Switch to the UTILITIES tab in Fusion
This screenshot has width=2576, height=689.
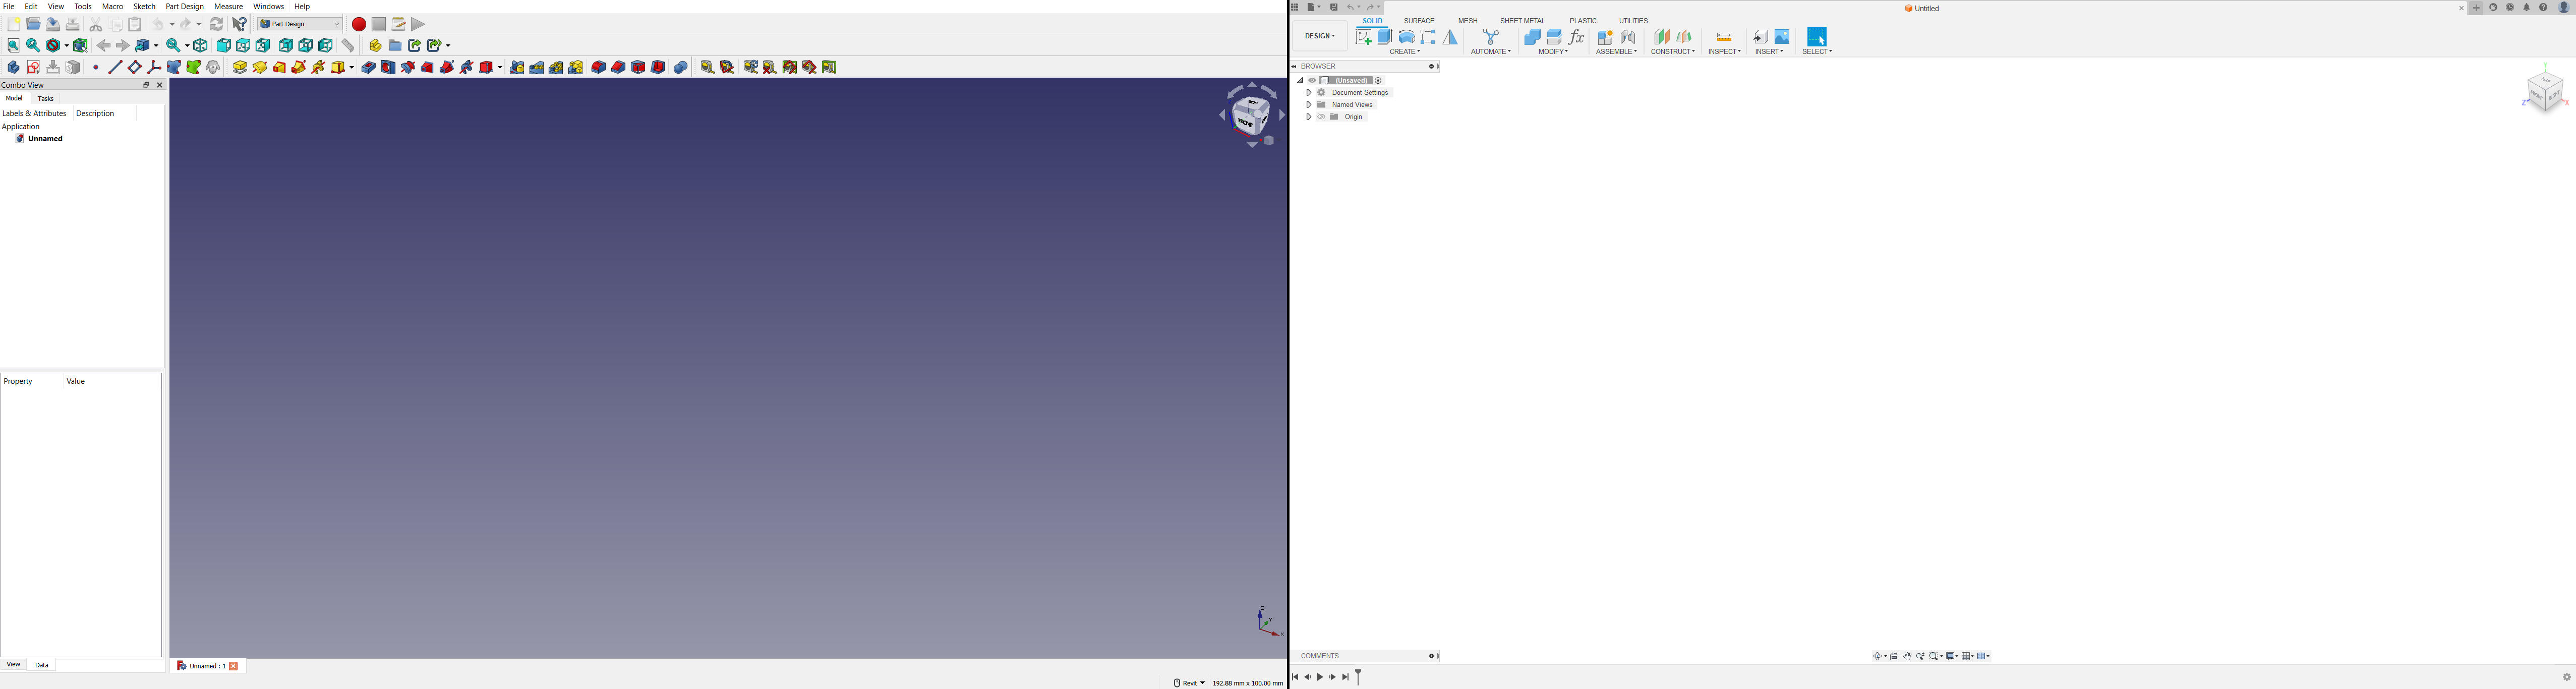click(x=1633, y=21)
